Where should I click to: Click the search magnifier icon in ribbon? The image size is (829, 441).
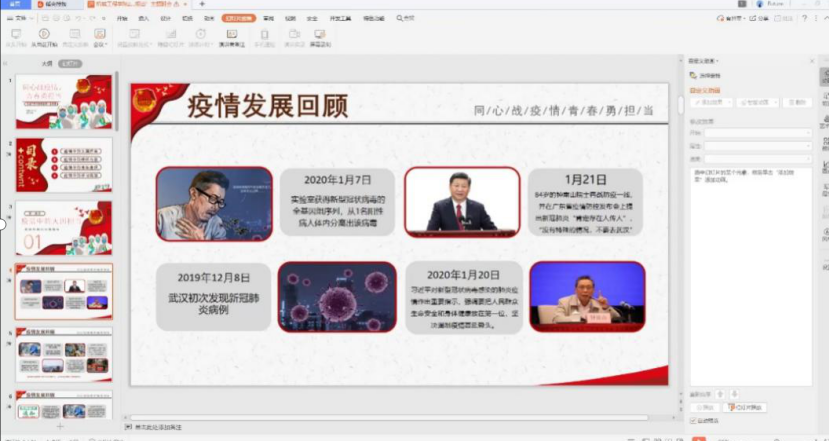(400, 18)
